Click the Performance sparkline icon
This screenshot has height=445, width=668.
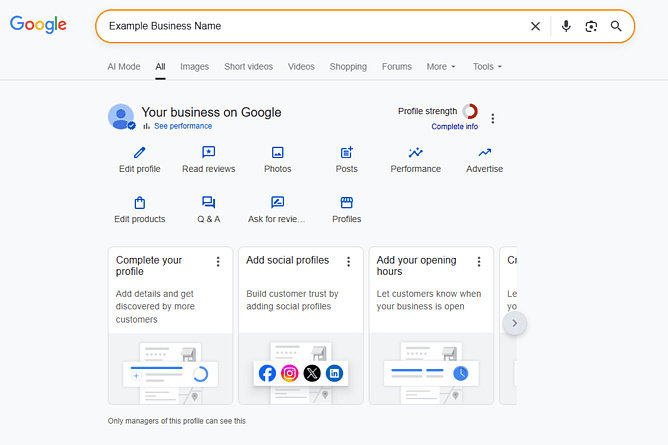click(x=415, y=153)
